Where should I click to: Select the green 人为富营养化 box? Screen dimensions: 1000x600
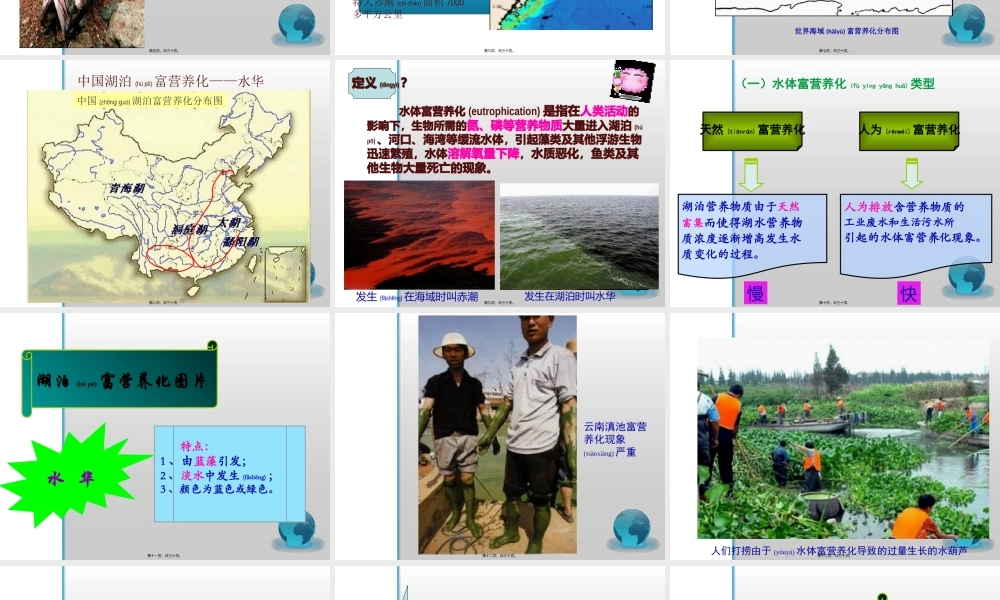point(908,130)
